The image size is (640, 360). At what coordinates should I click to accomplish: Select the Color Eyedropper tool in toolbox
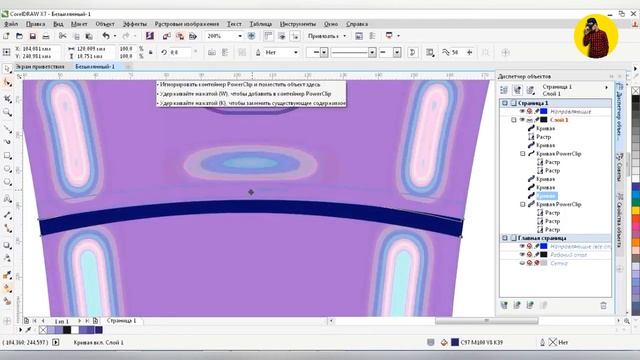click(x=7, y=275)
